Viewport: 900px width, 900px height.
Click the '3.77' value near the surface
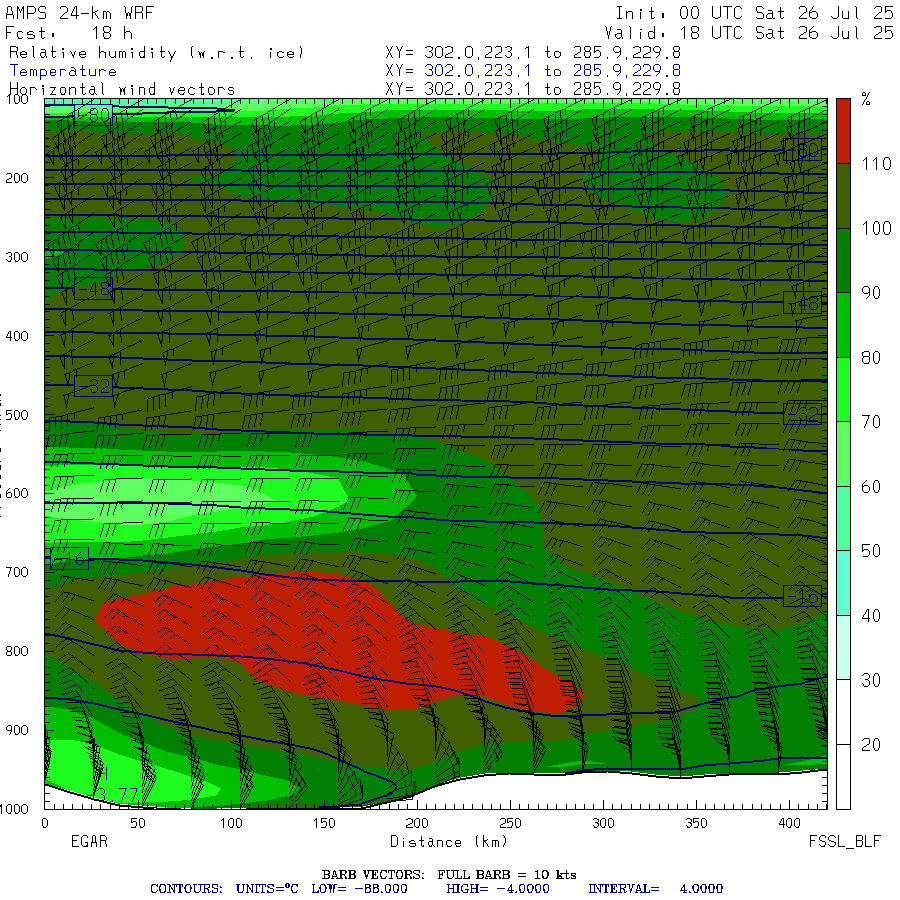[117, 796]
